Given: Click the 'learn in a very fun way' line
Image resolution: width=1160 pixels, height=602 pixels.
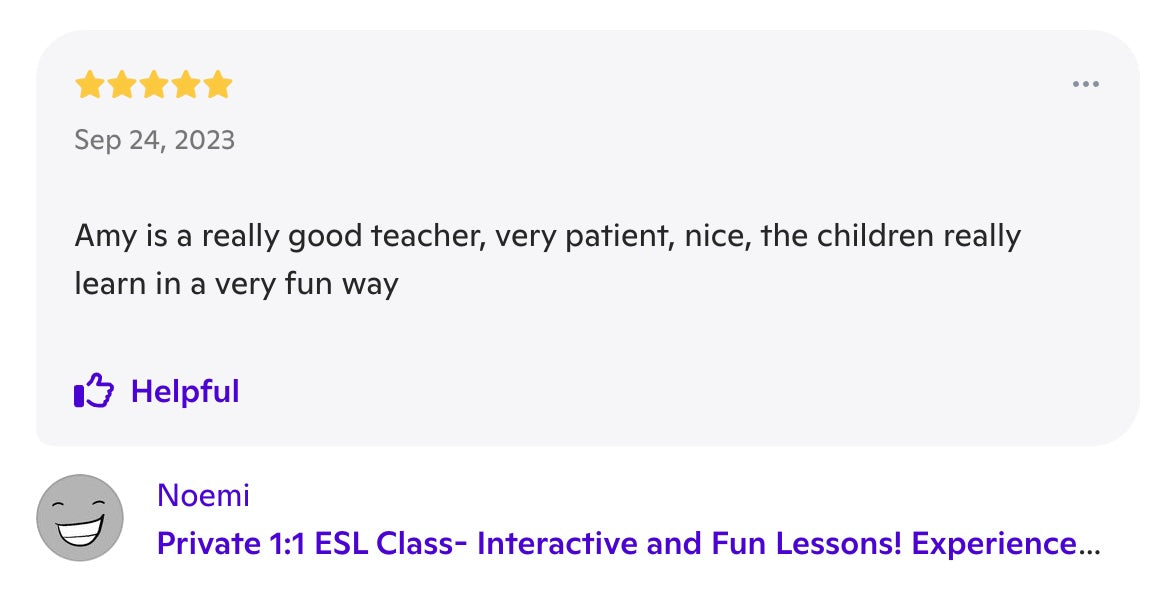Looking at the screenshot, I should (236, 284).
